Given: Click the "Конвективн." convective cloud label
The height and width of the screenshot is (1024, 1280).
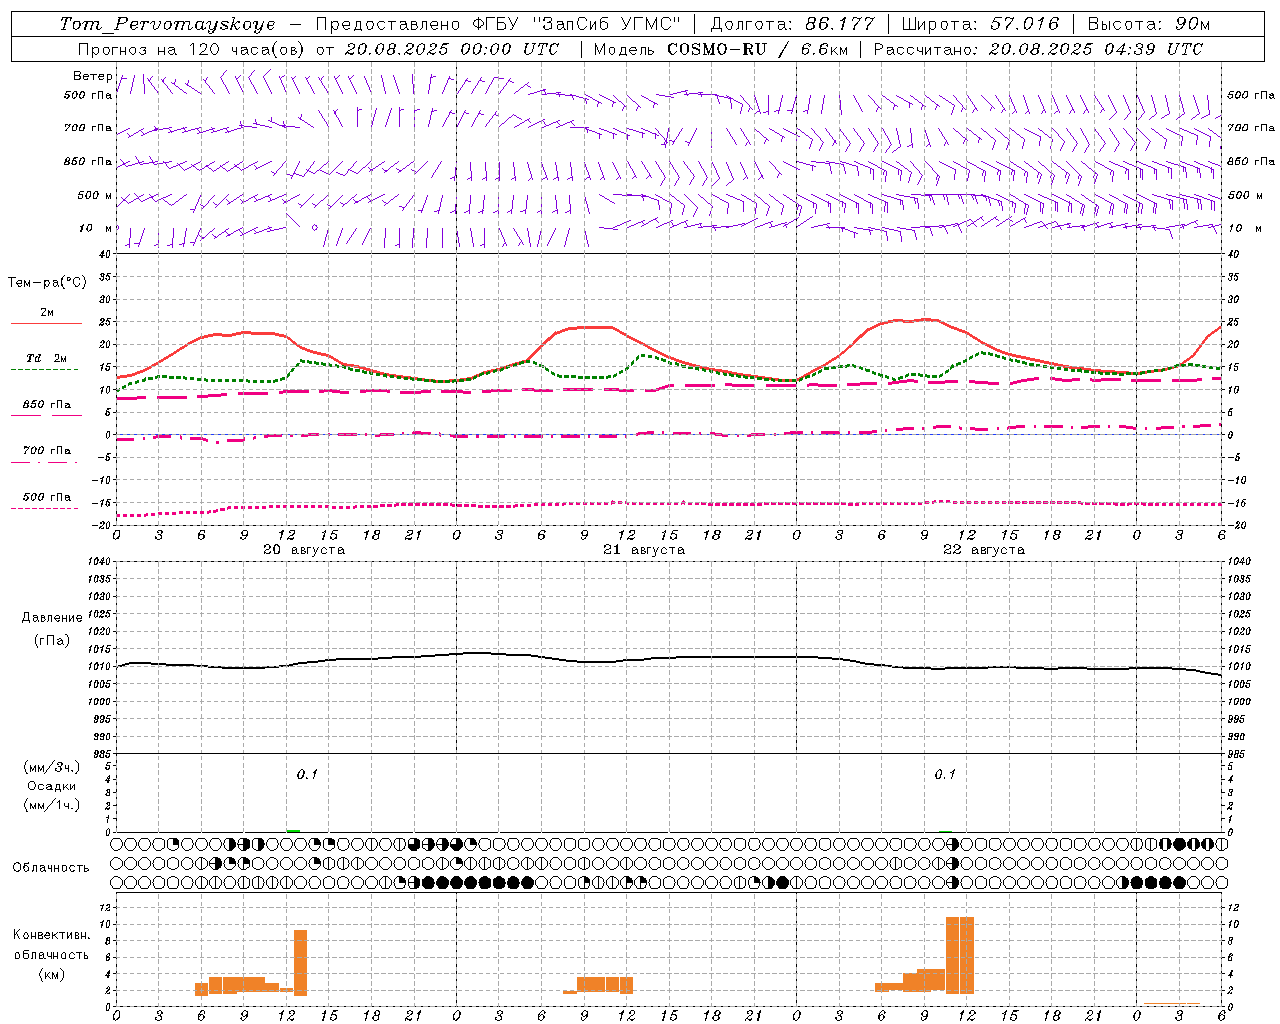Looking at the screenshot, I should coord(51,935).
